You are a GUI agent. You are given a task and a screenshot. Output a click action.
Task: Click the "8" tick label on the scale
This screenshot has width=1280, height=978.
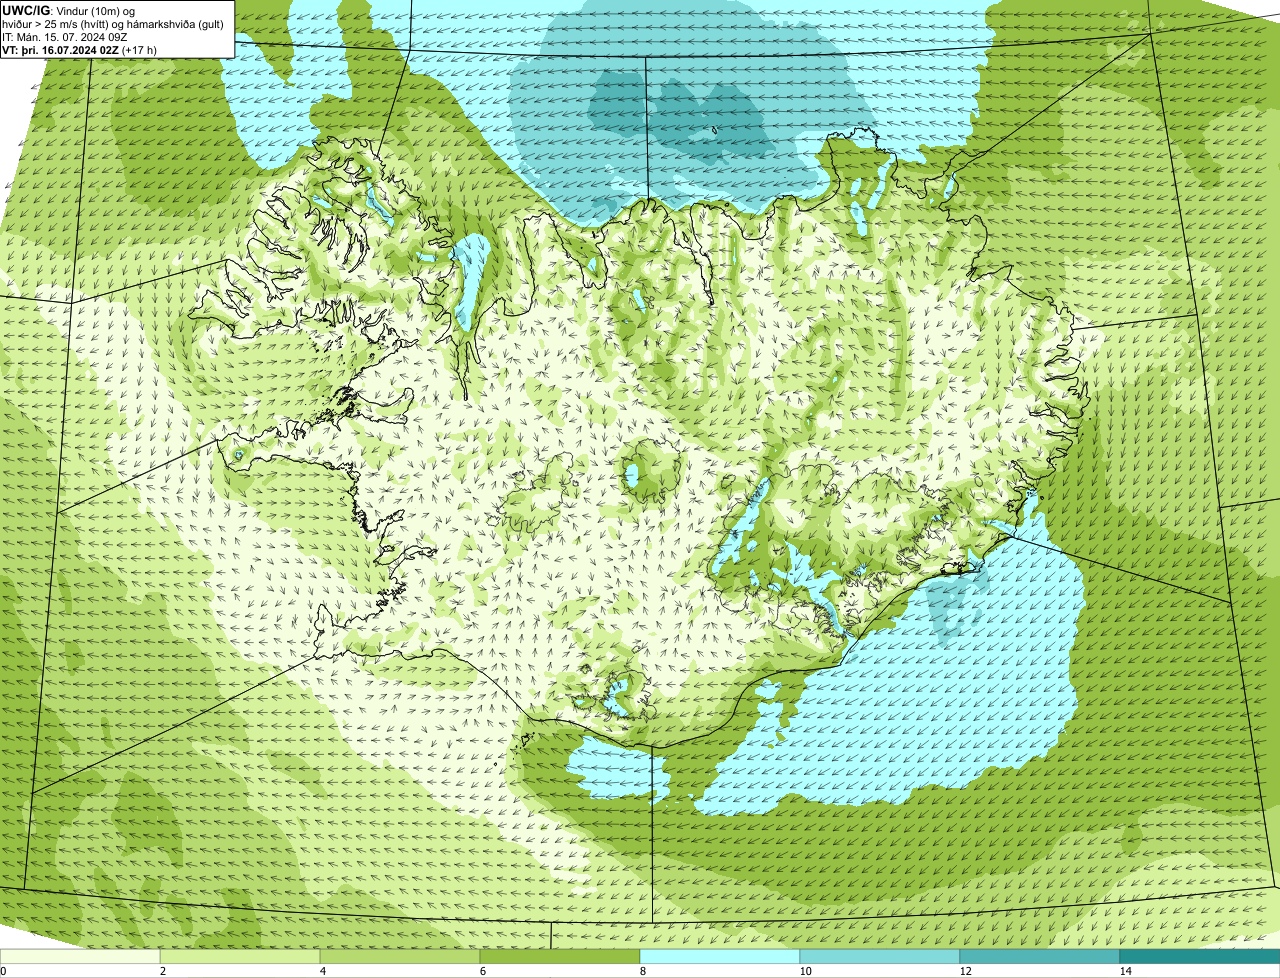coord(643,971)
